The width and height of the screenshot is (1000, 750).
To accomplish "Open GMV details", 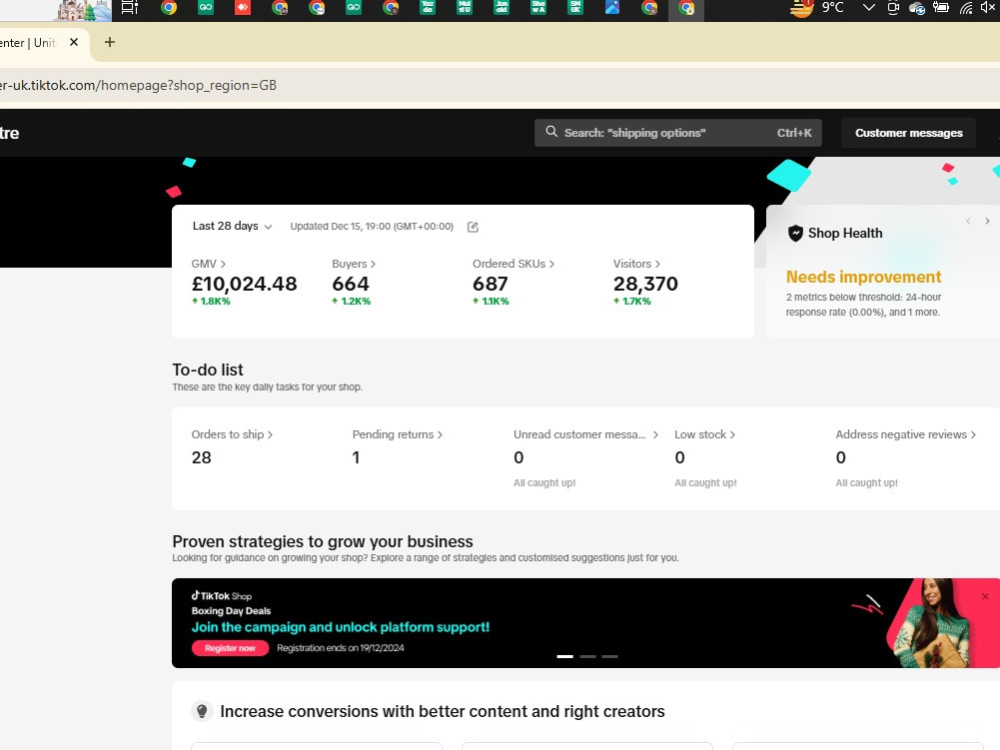I will (209, 264).
